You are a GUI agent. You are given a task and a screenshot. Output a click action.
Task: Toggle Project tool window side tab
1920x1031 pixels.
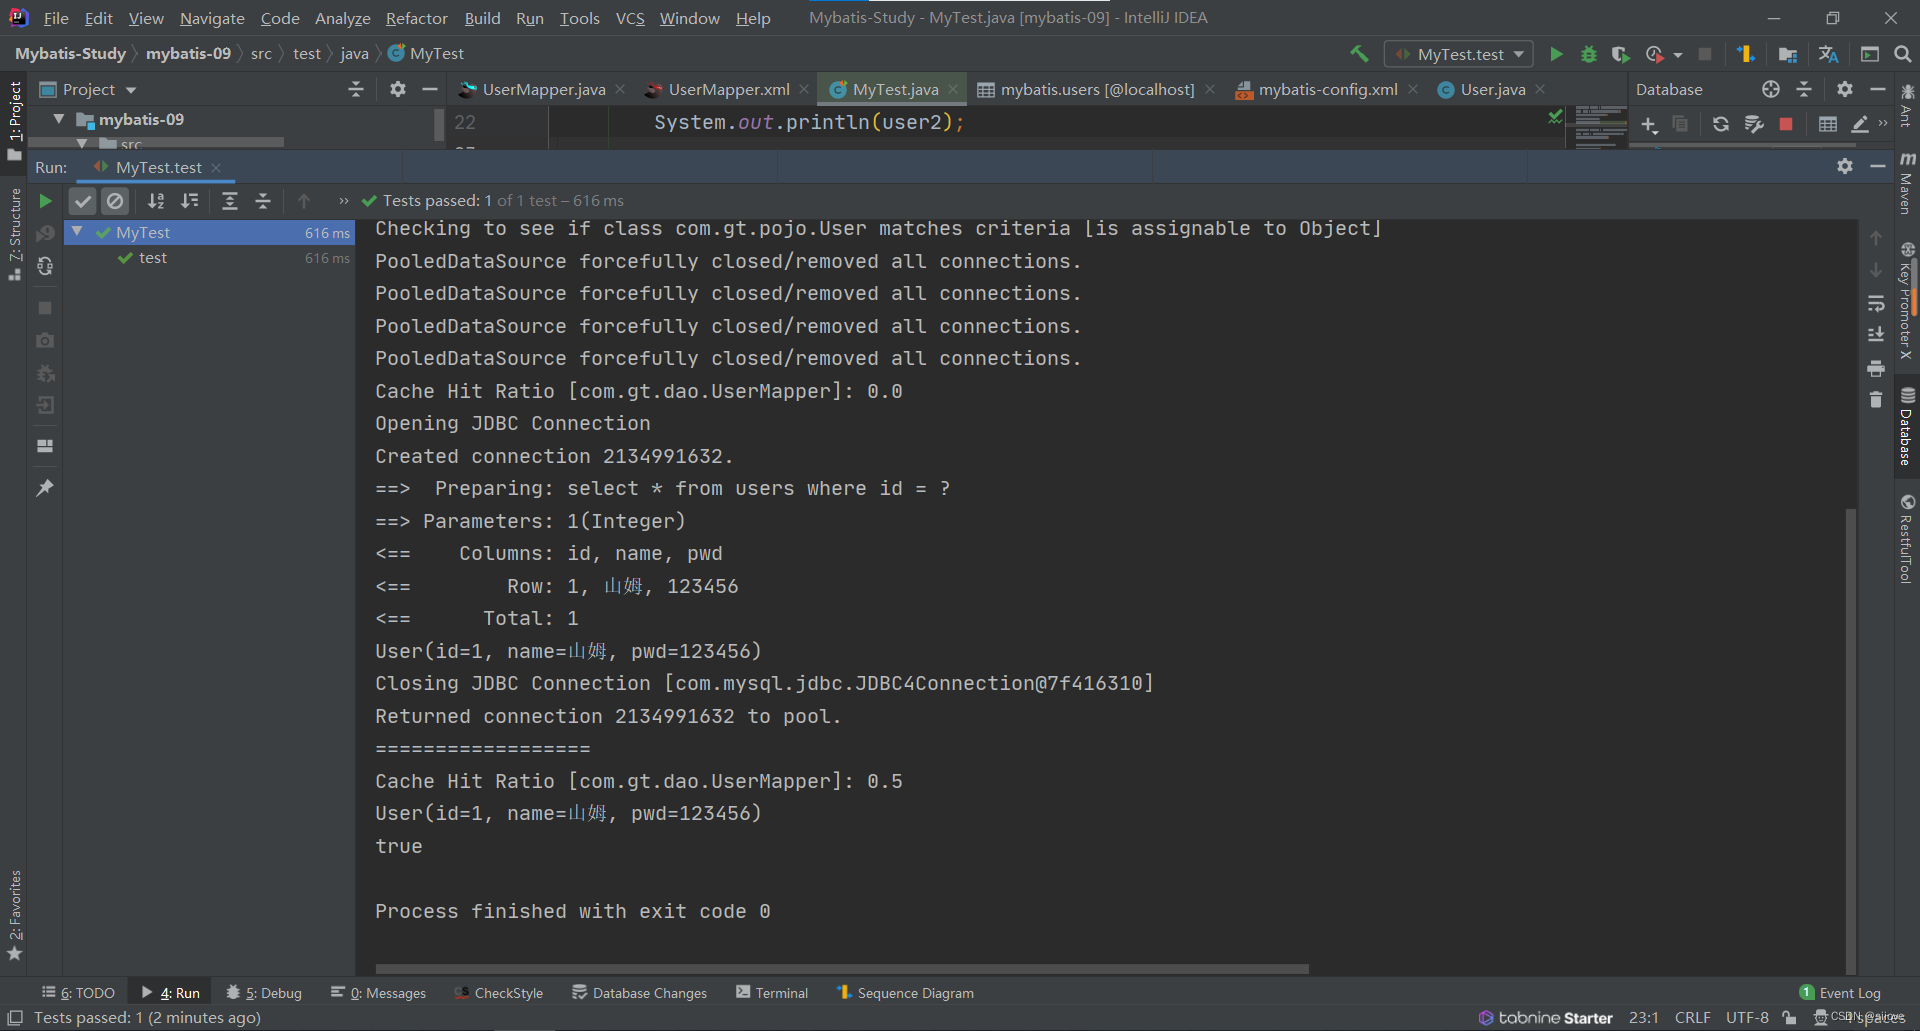(14, 121)
